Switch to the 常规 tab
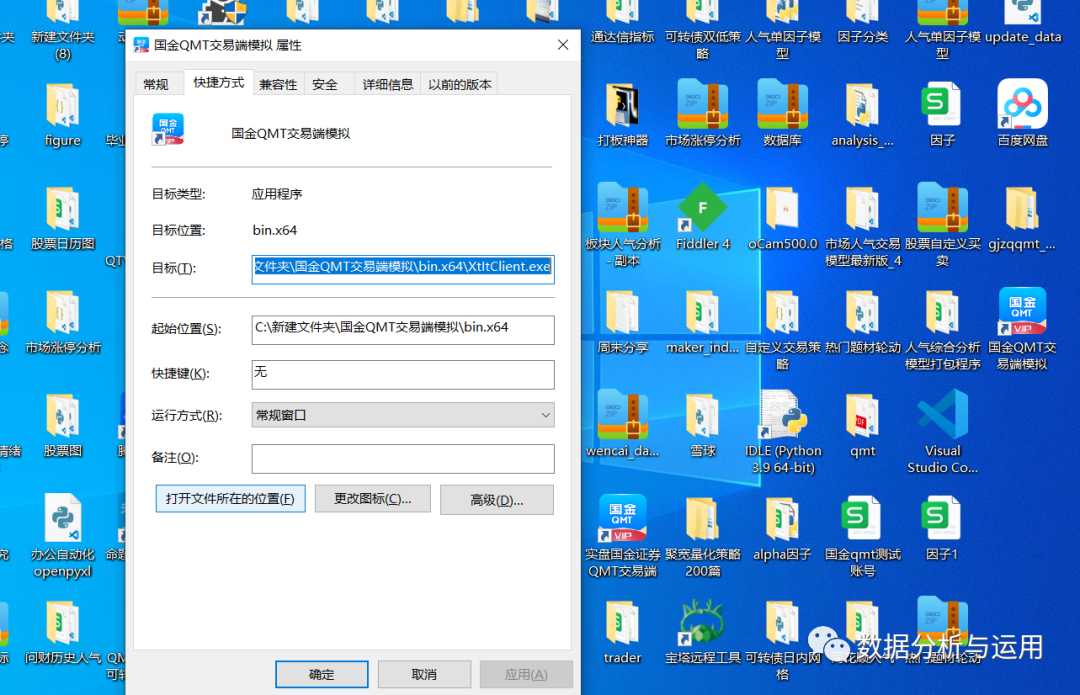This screenshot has width=1080, height=695. 156,84
